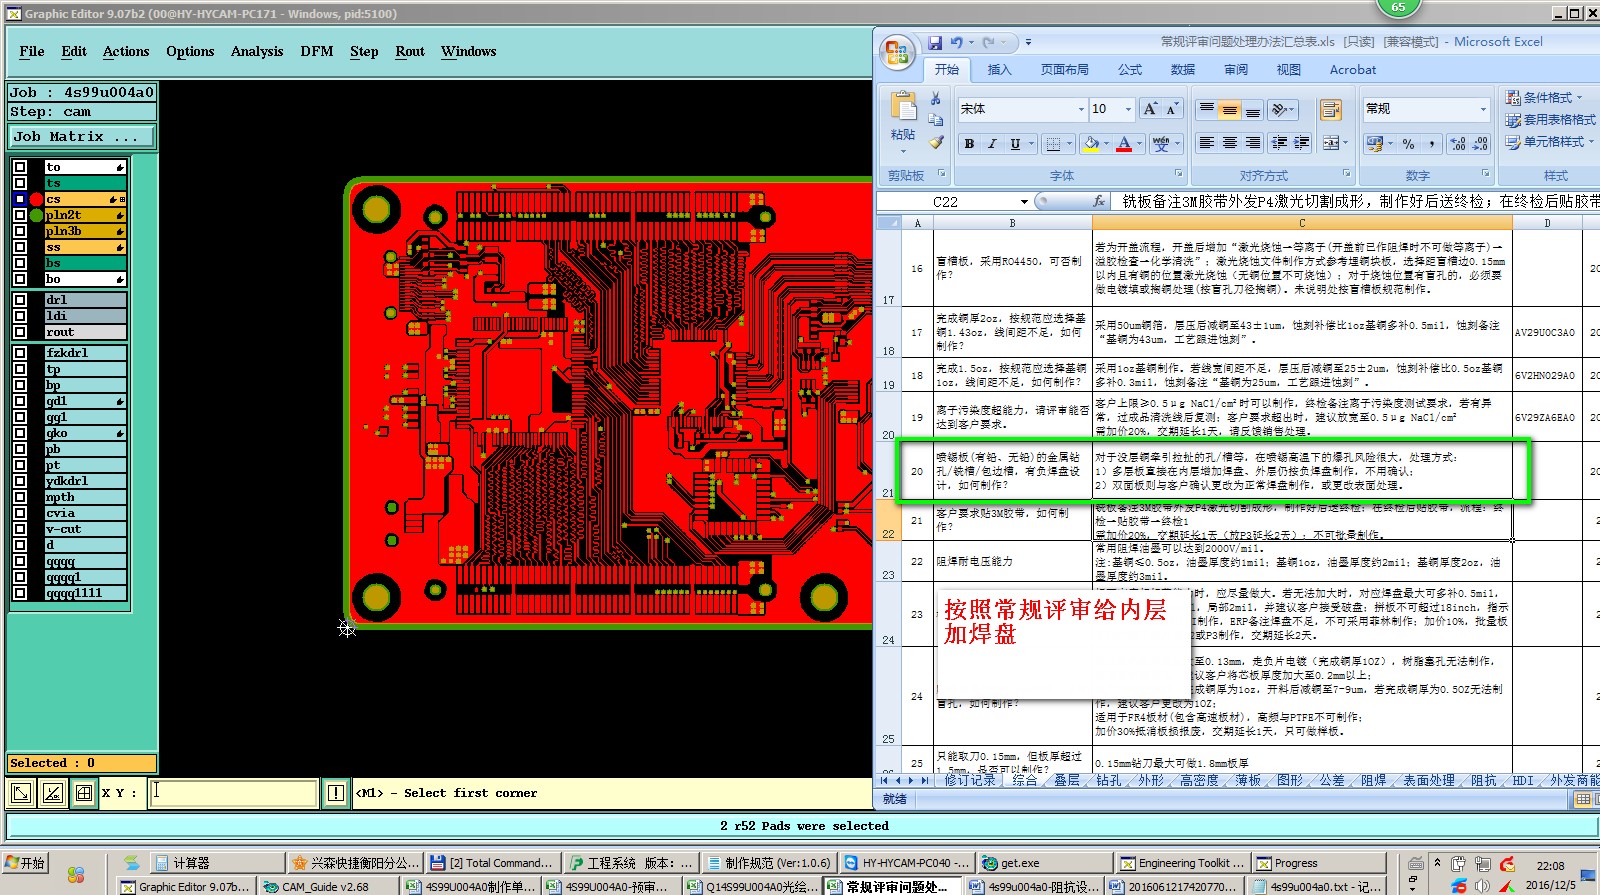Viewport: 1600px width, 895px height.
Task: Toggle the checkbox for layer ts
Action: click(20, 183)
